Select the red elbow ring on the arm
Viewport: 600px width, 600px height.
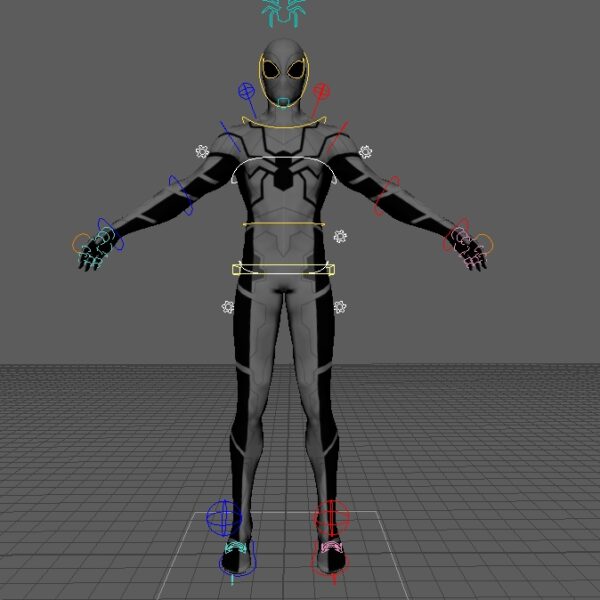(x=387, y=196)
